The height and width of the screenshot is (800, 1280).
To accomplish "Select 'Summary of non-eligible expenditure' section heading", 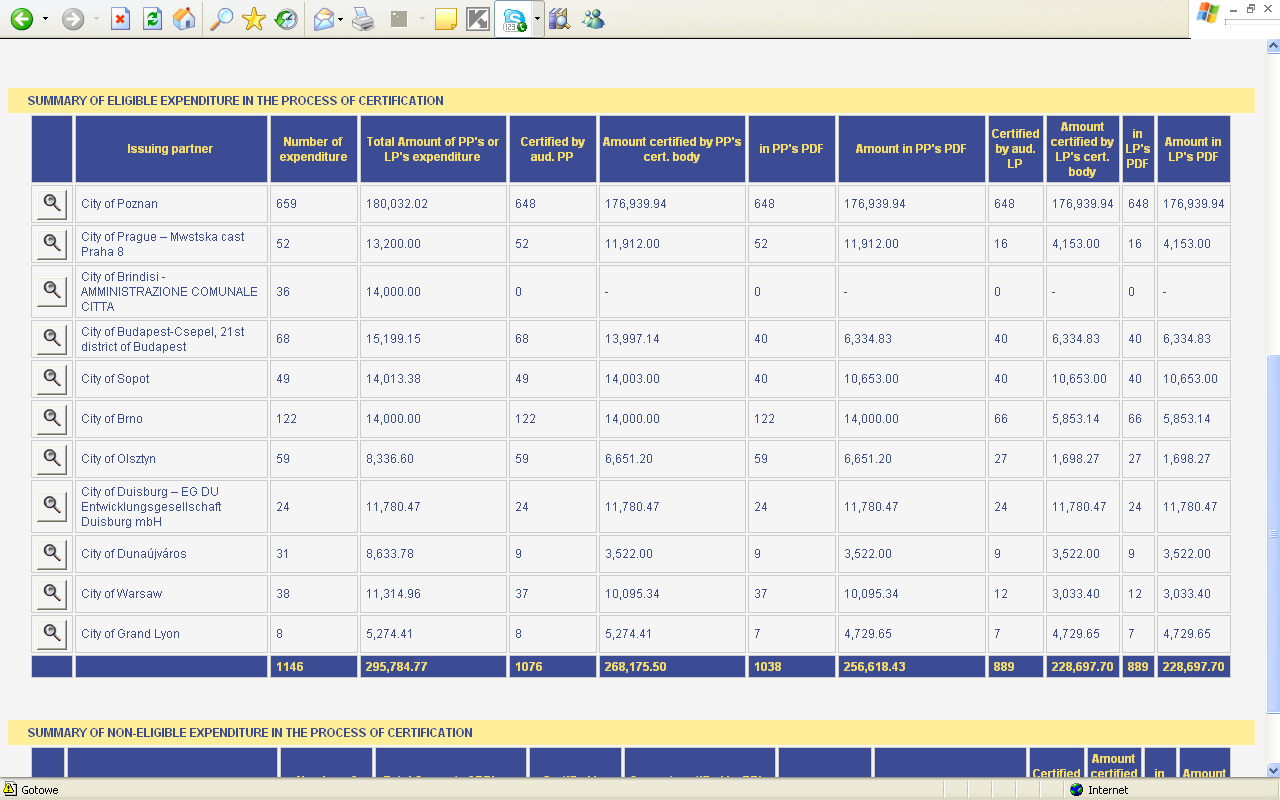I will pyautogui.click(x=250, y=733).
